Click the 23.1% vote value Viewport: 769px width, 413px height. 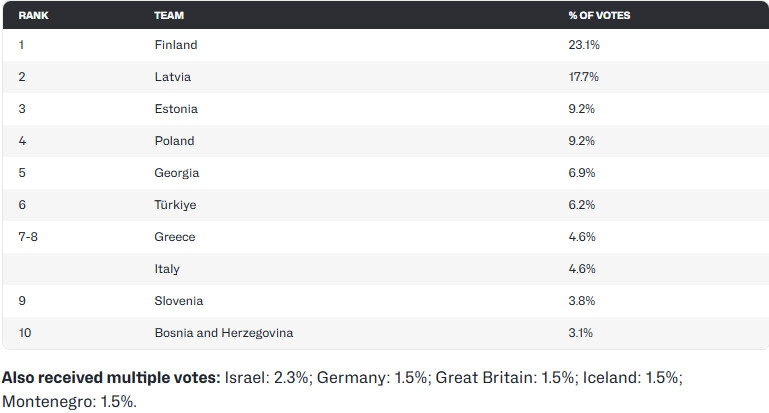[x=584, y=45]
